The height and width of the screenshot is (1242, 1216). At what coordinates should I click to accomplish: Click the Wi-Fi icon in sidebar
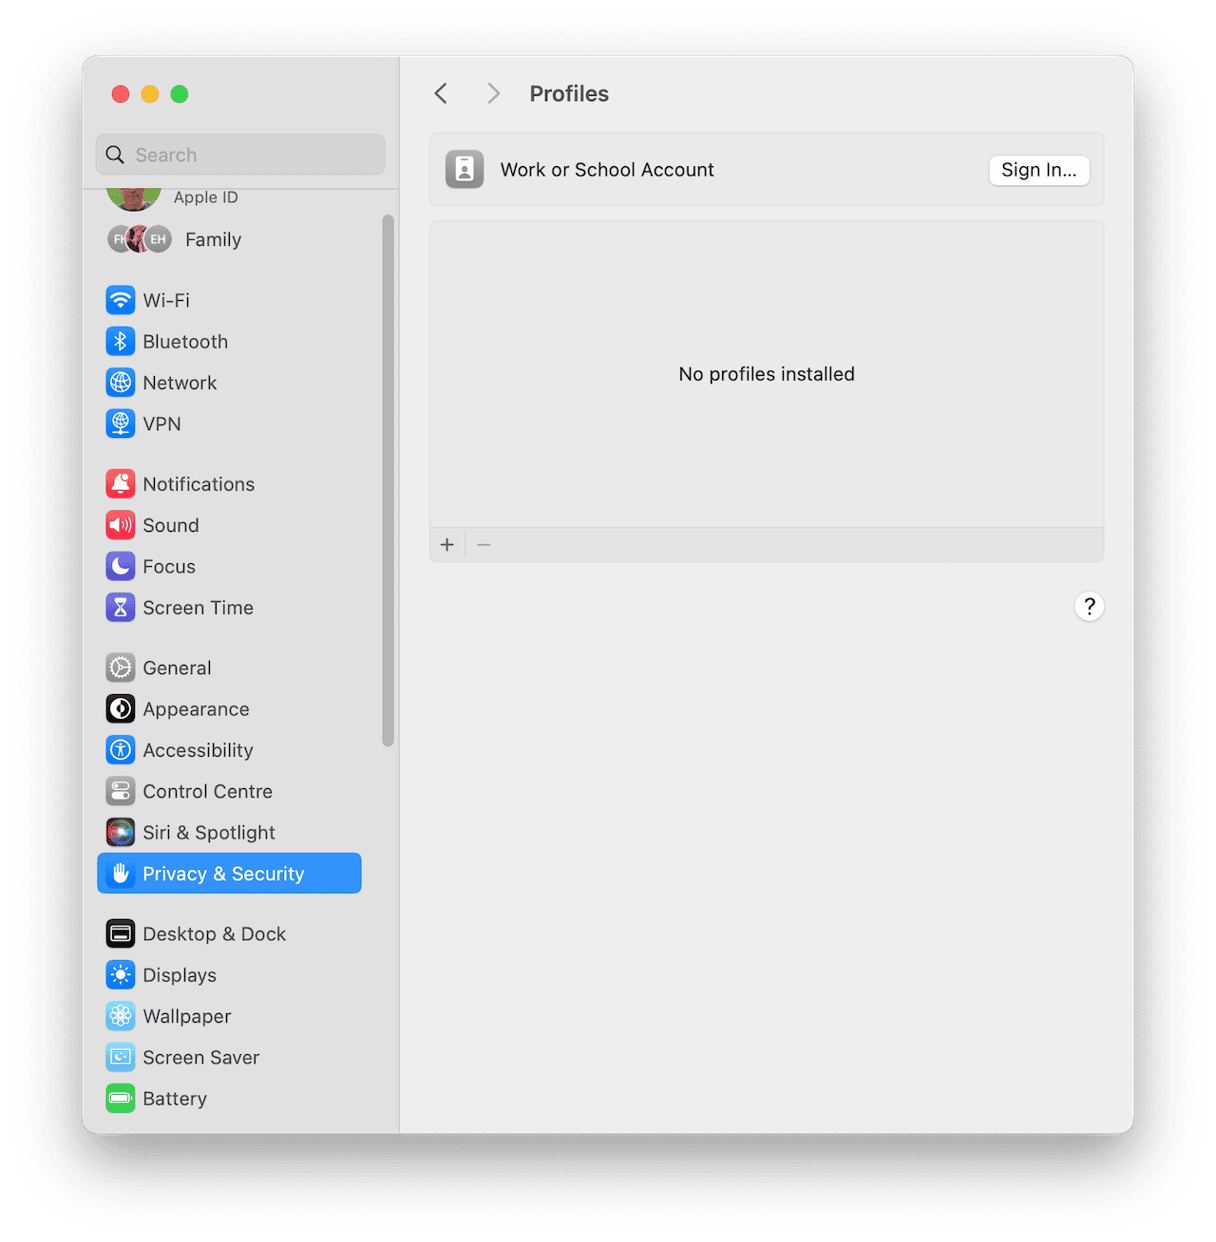[120, 300]
